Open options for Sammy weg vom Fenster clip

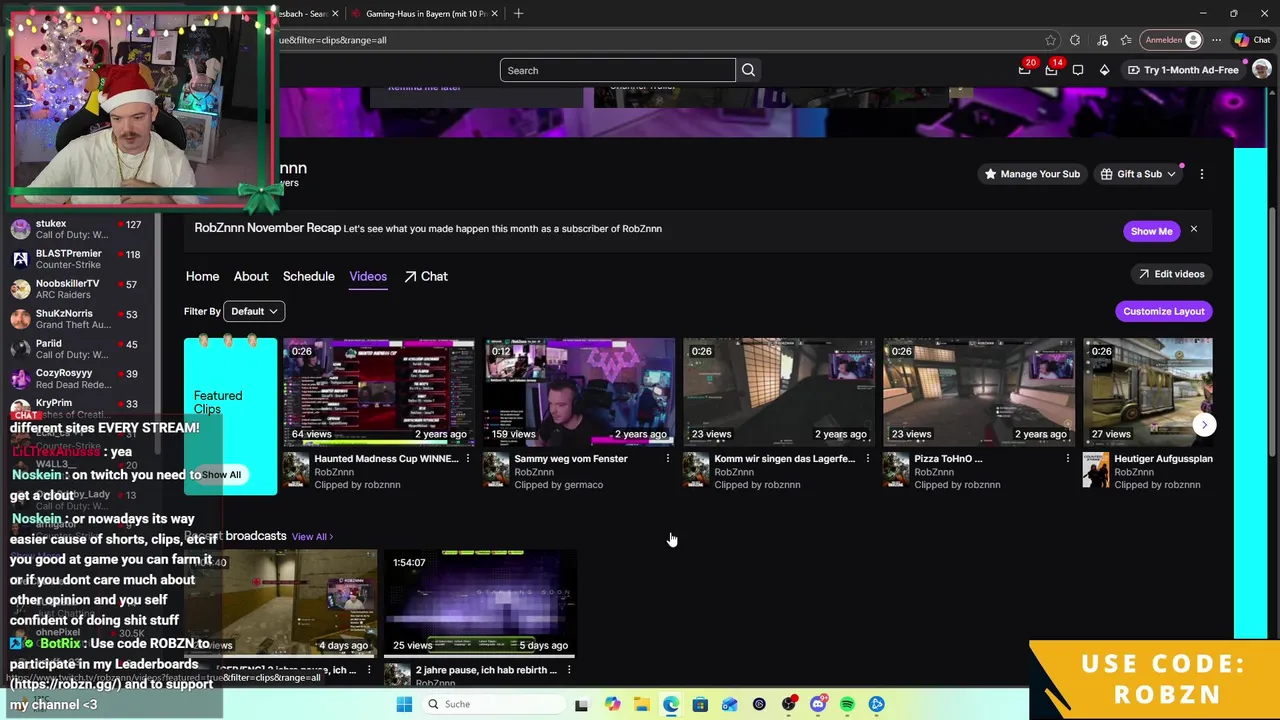pyautogui.click(x=668, y=459)
